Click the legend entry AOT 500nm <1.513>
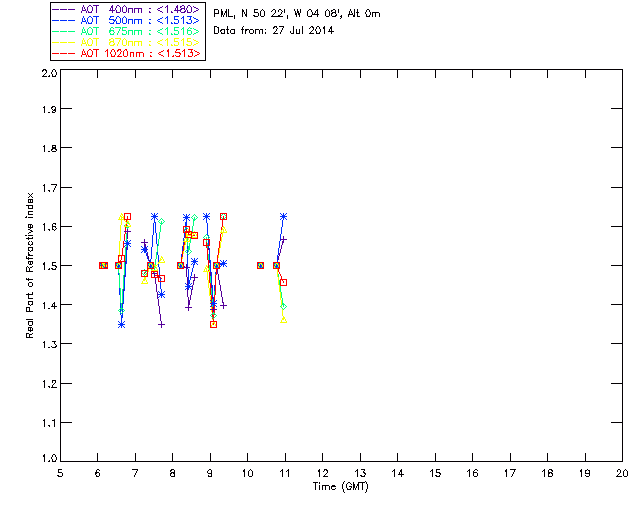This screenshot has width=640, height=512. 127,20
